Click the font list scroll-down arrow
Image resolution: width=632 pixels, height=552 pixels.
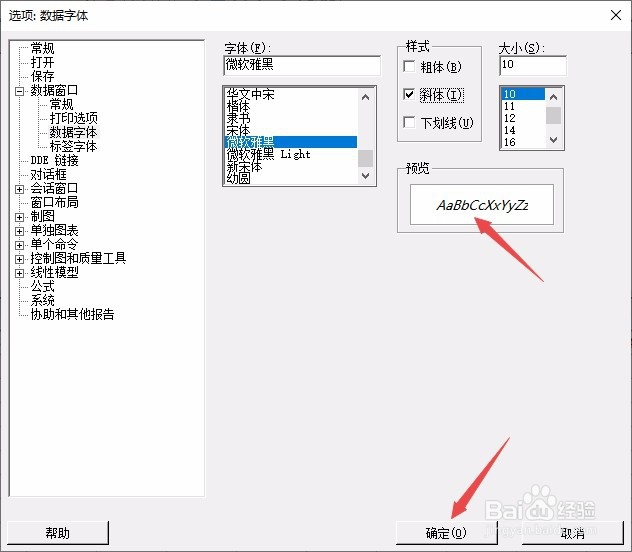(366, 176)
